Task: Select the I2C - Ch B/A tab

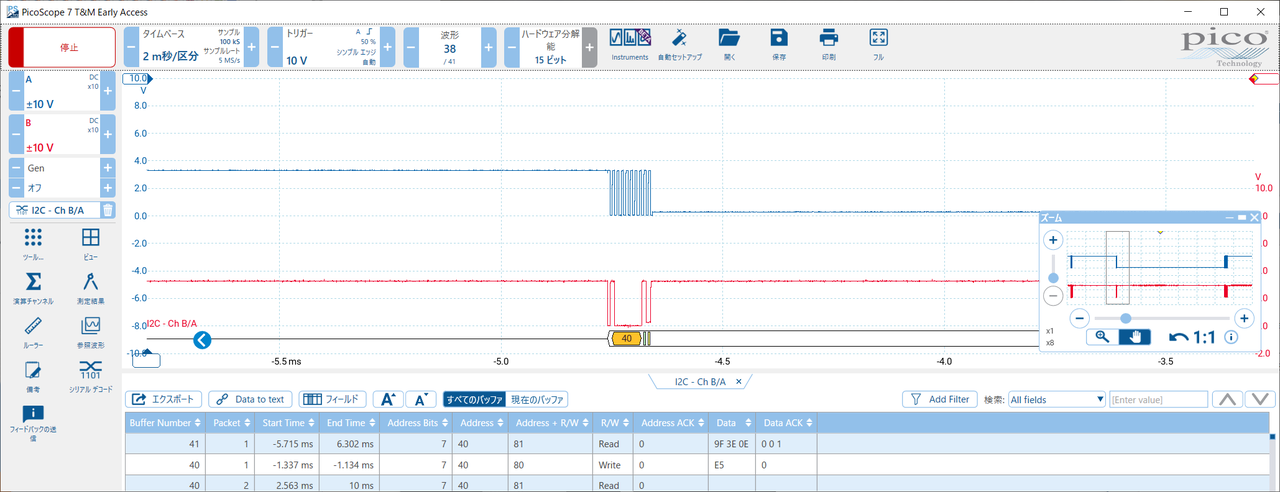Action: click(698, 382)
